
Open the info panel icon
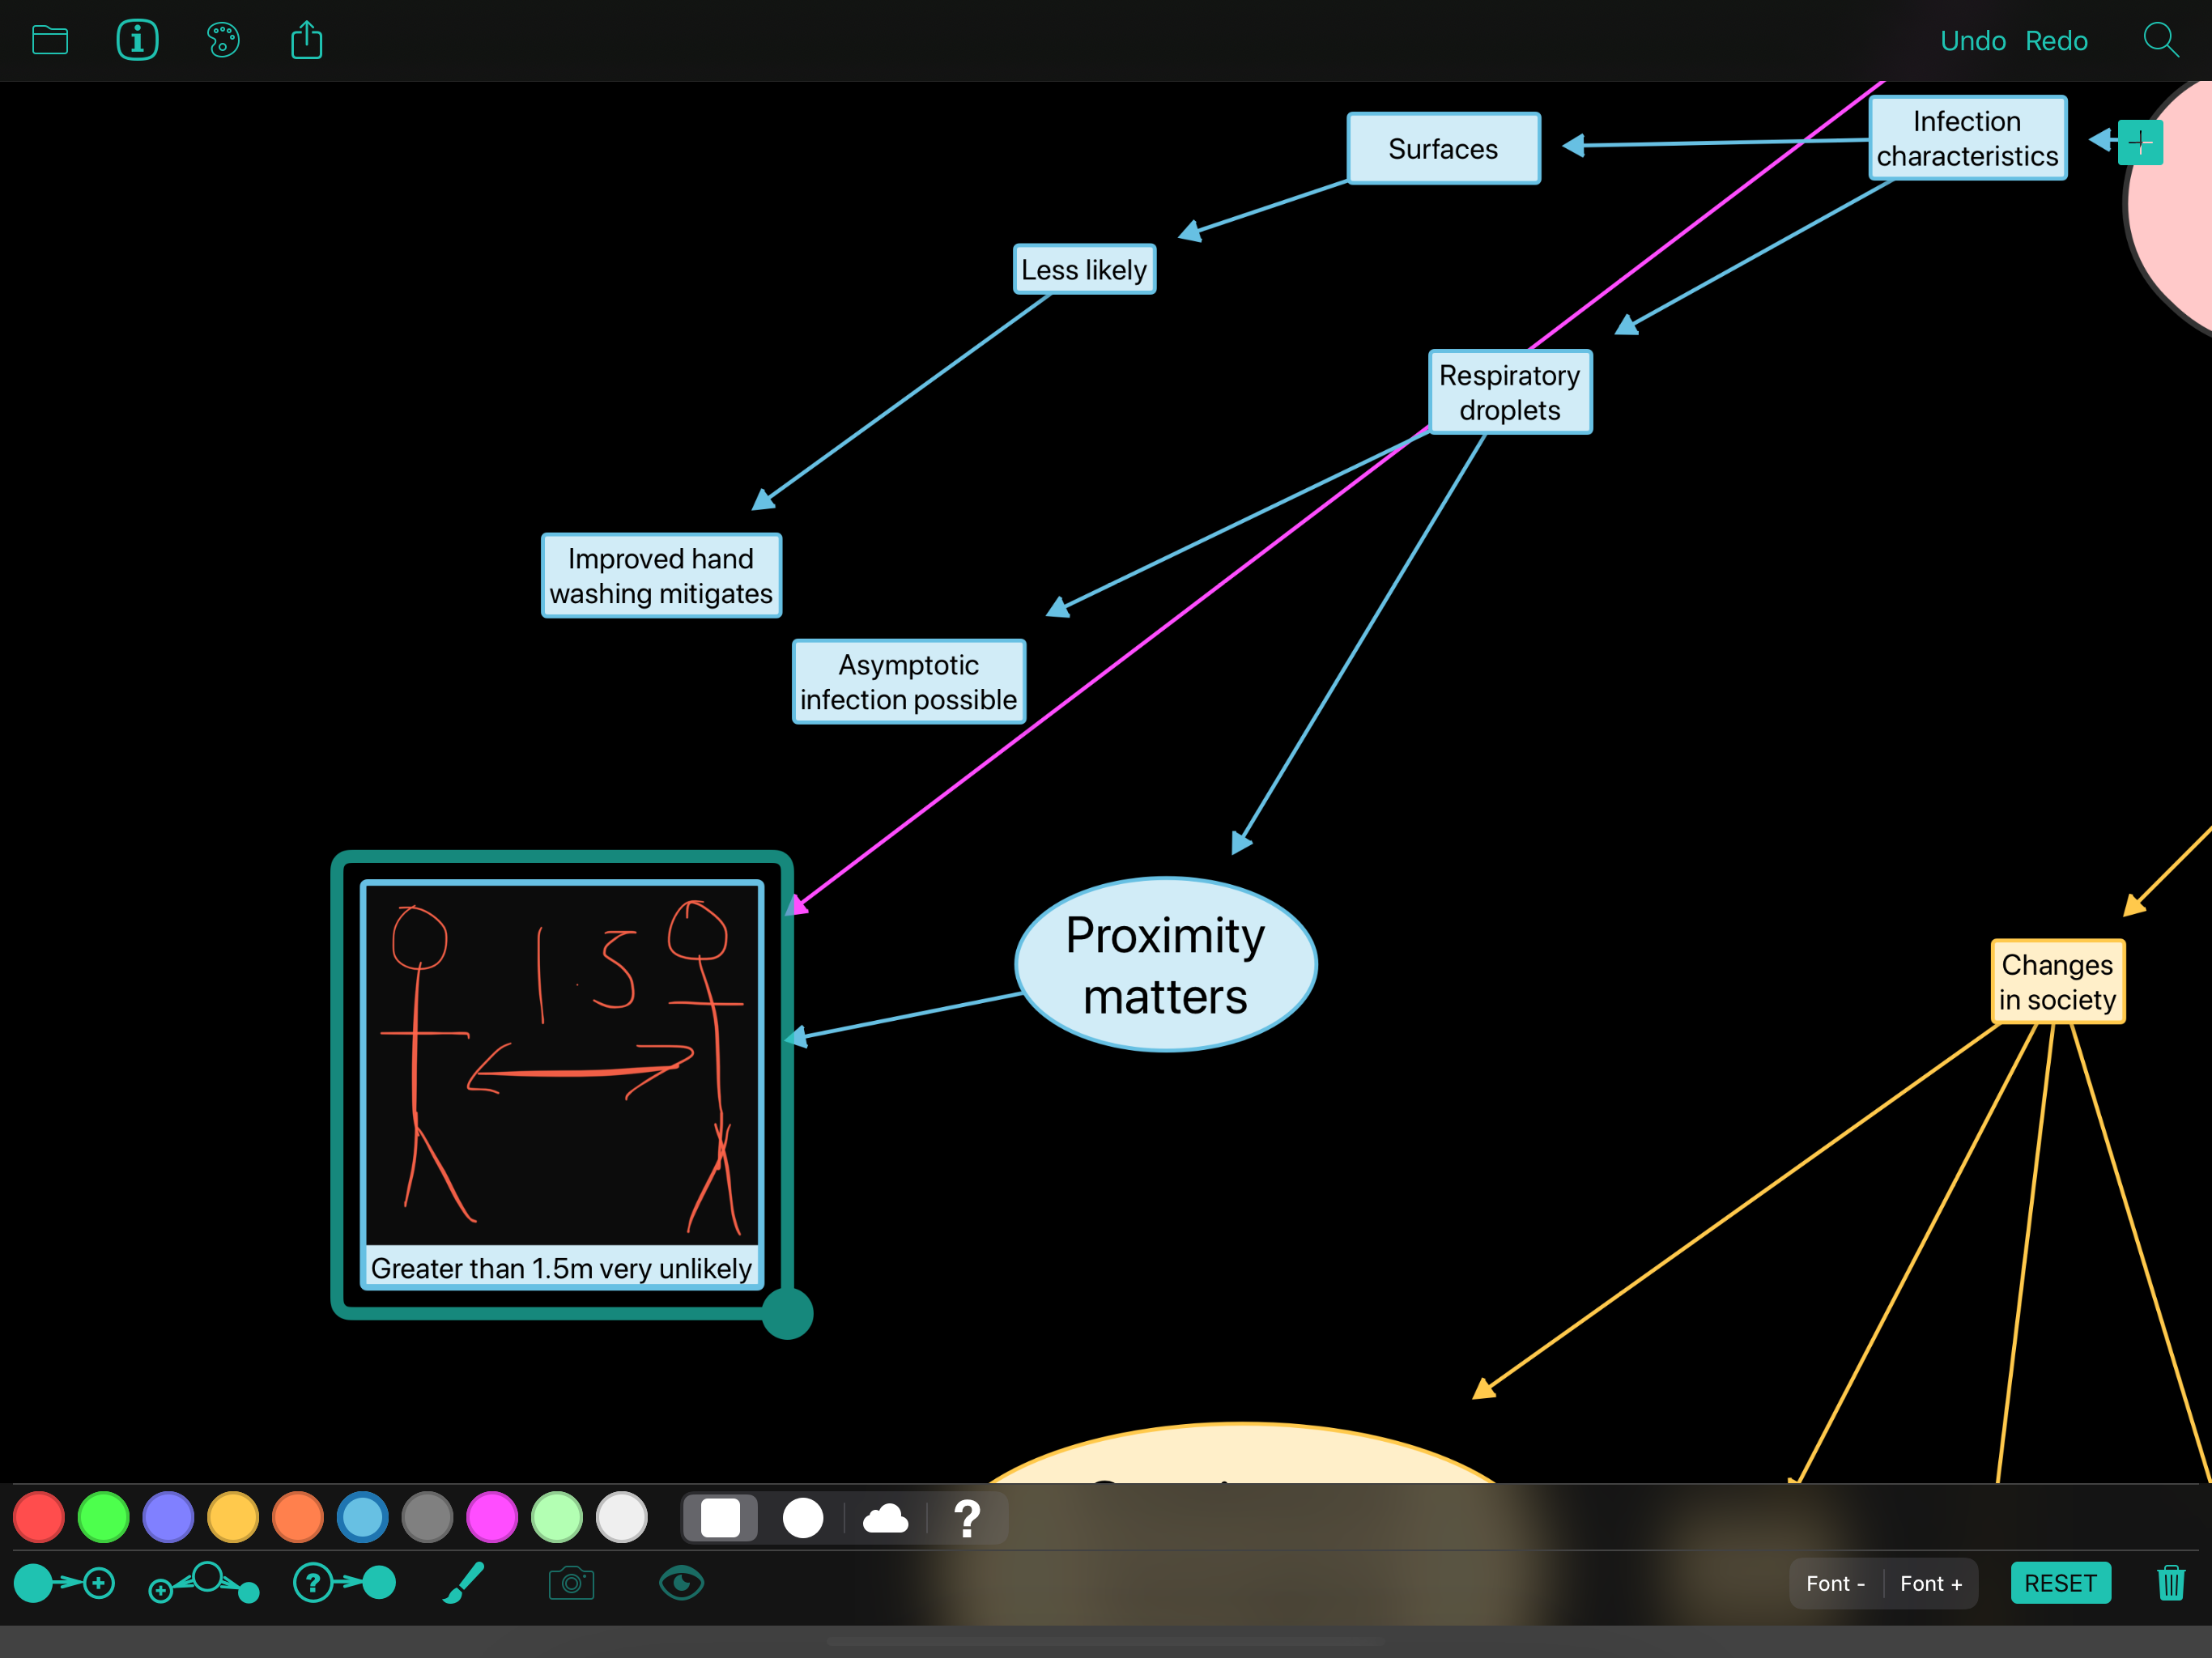tap(137, 41)
